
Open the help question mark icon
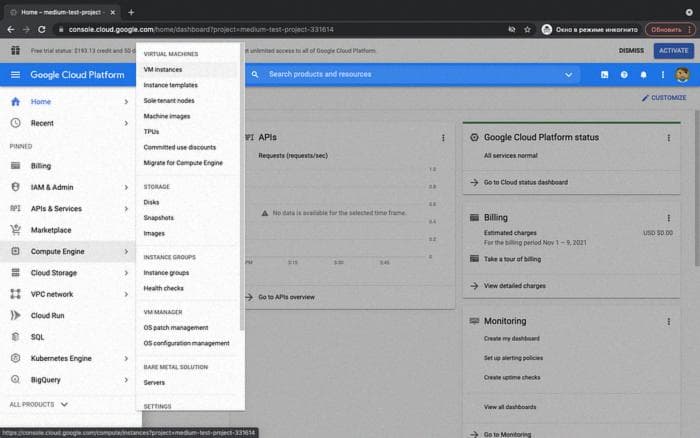(x=624, y=75)
